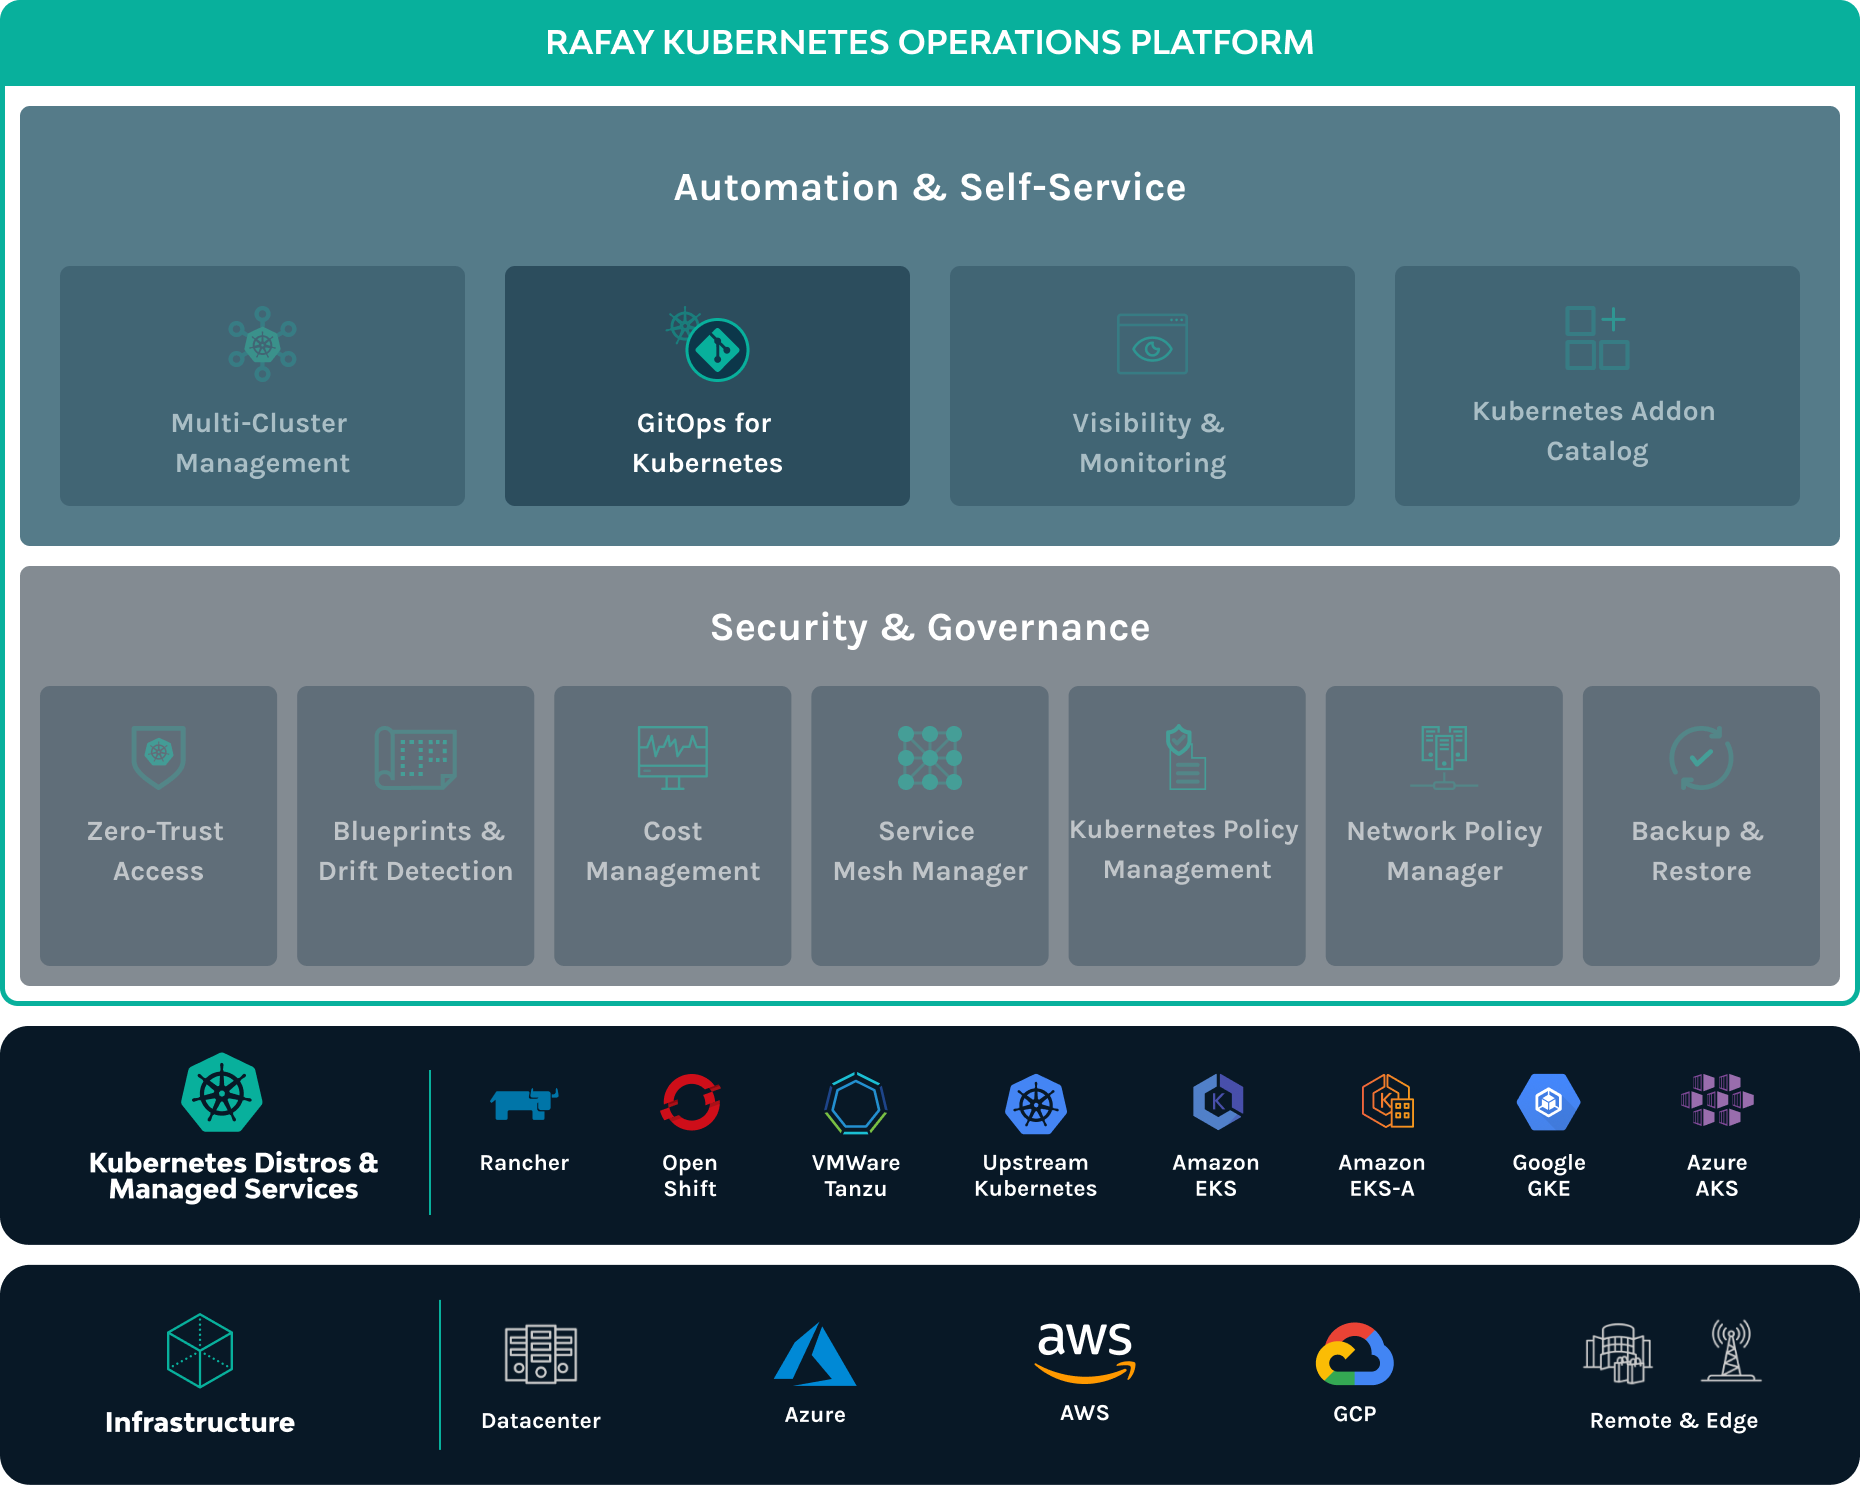Click the Security & Governance heading
This screenshot has width=1860, height=1485.
(x=930, y=628)
